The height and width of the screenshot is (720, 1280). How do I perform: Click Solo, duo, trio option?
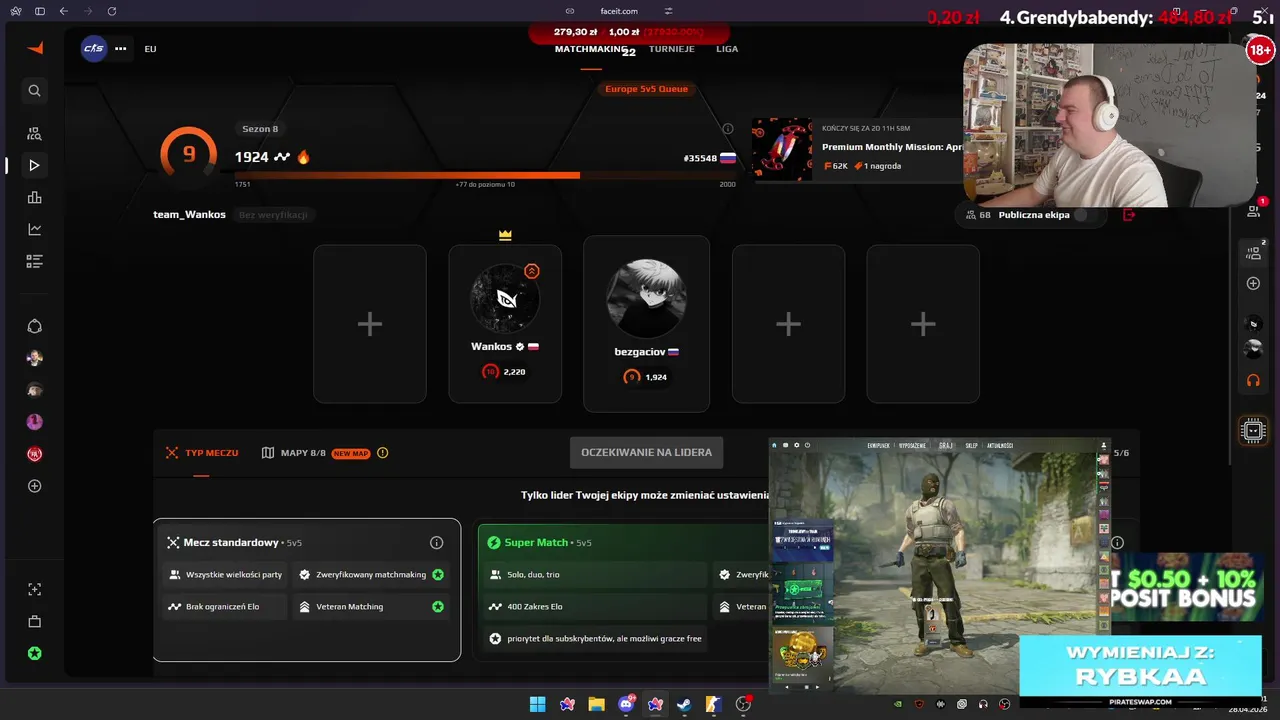(596, 575)
